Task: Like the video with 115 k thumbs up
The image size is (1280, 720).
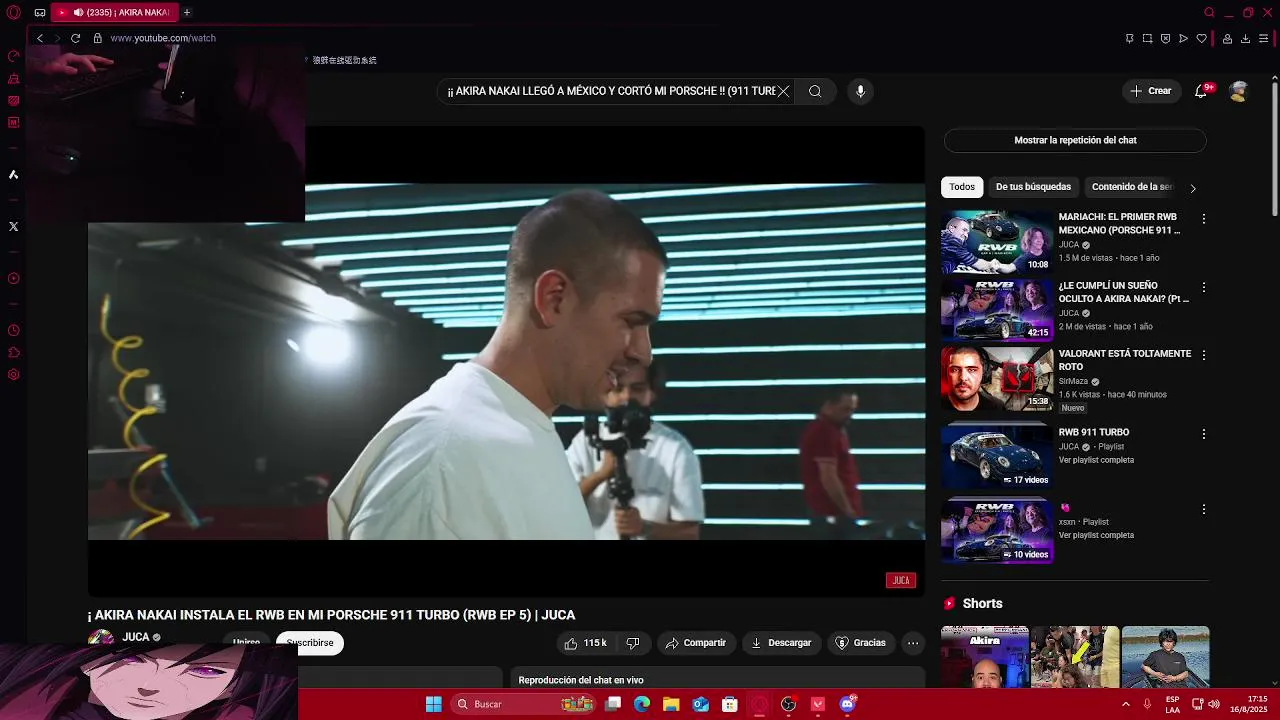Action: point(586,643)
